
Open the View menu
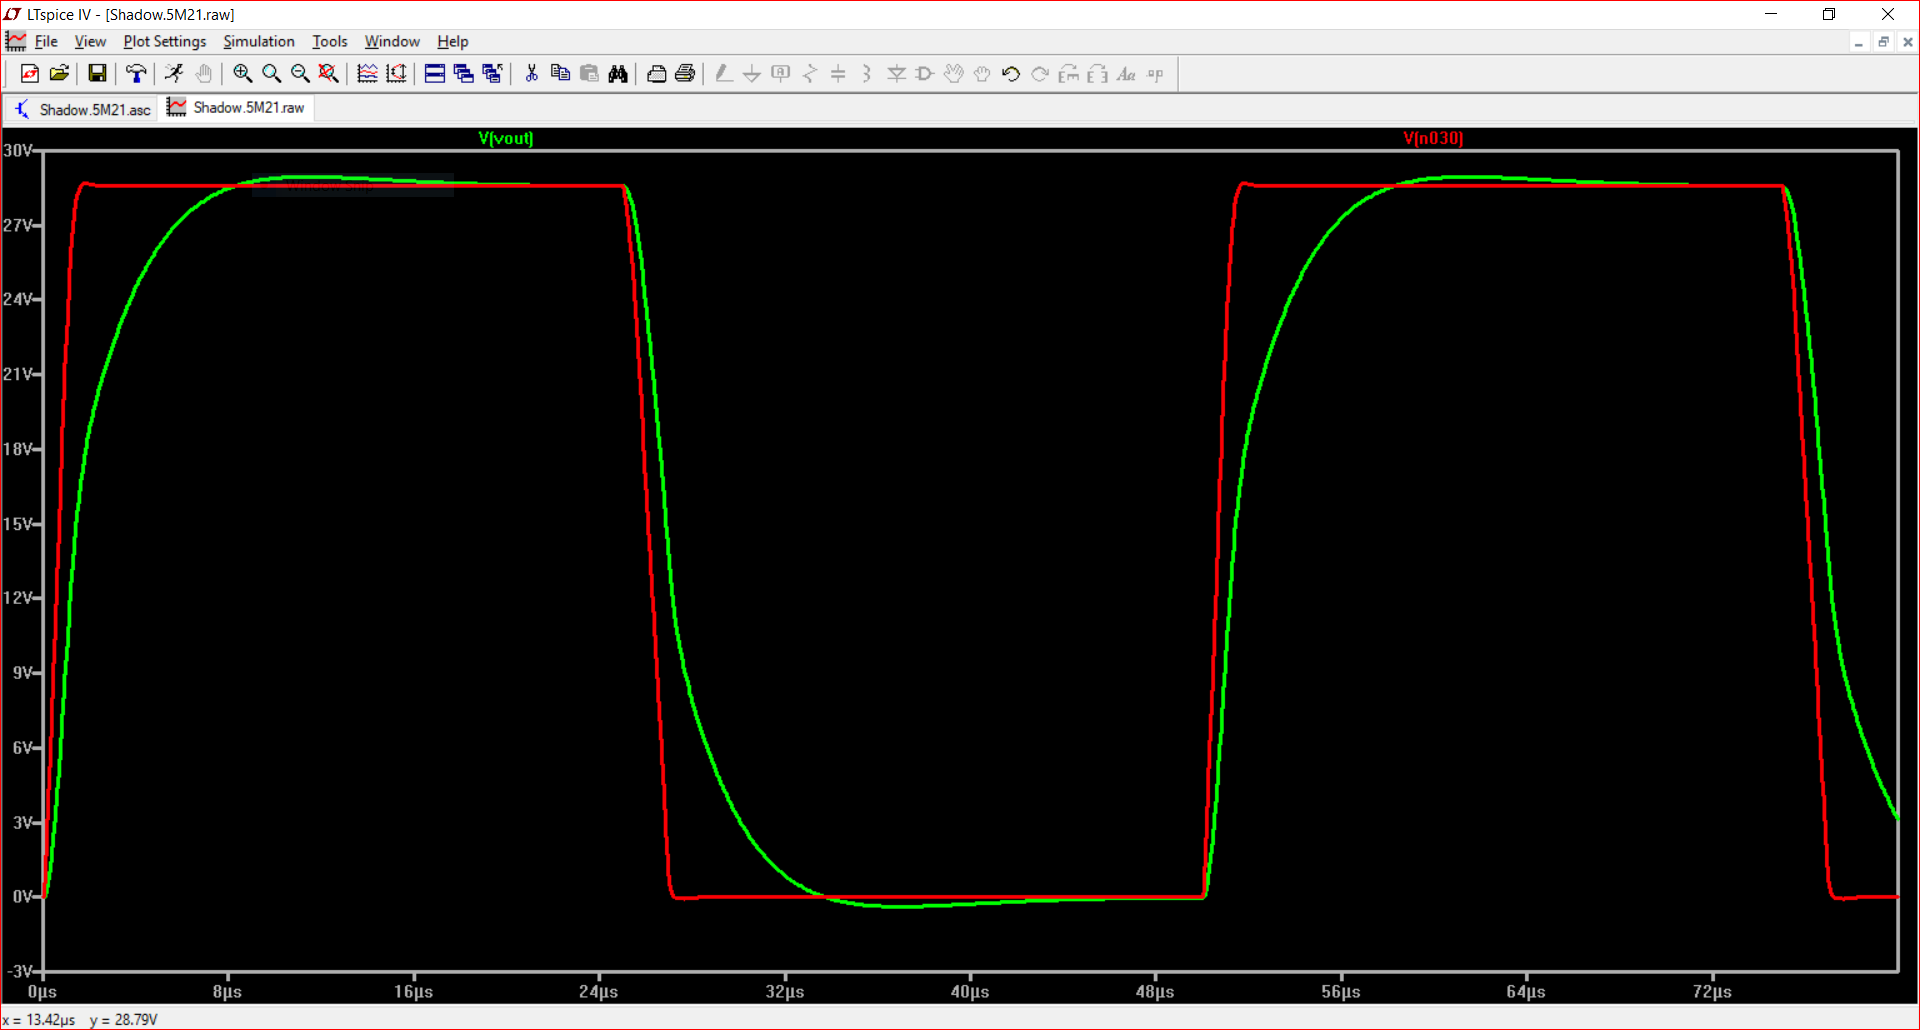point(90,41)
